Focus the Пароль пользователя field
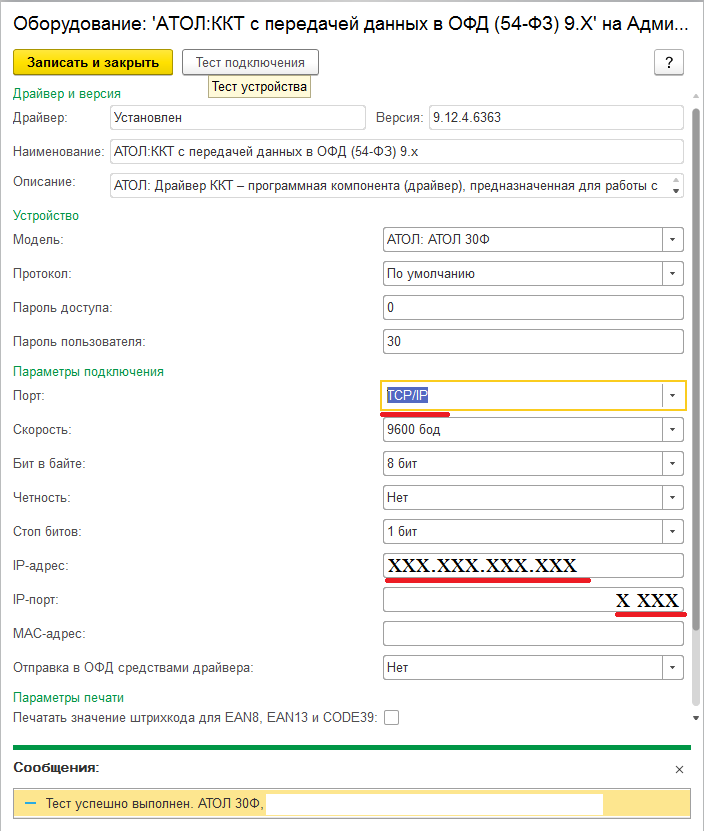Screen dimensions: 704x831 [533, 341]
